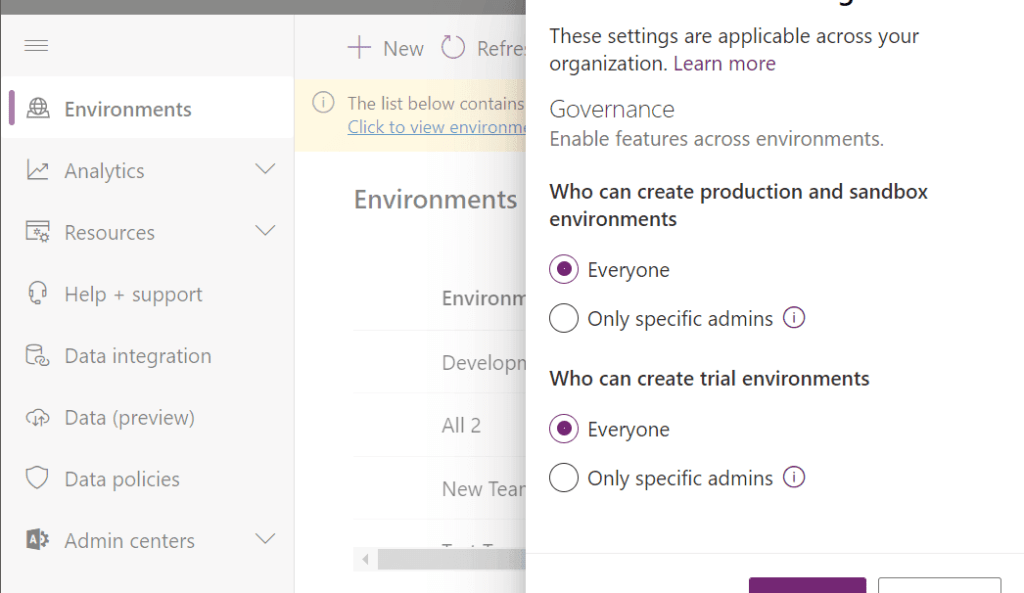Expand the Resources section
Image resolution: width=1024 pixels, height=593 pixels.
click(265, 232)
